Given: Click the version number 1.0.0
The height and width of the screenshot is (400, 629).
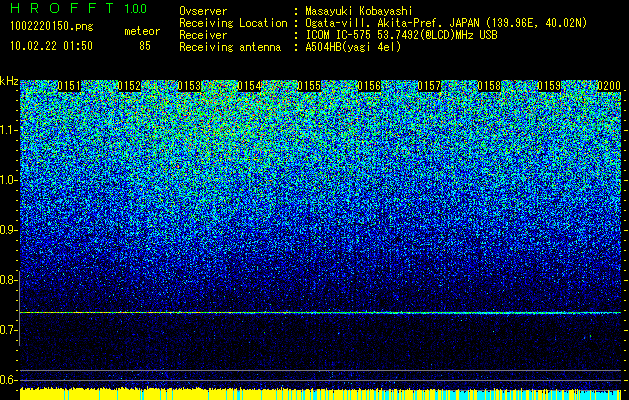Looking at the screenshot, I should (136, 9).
